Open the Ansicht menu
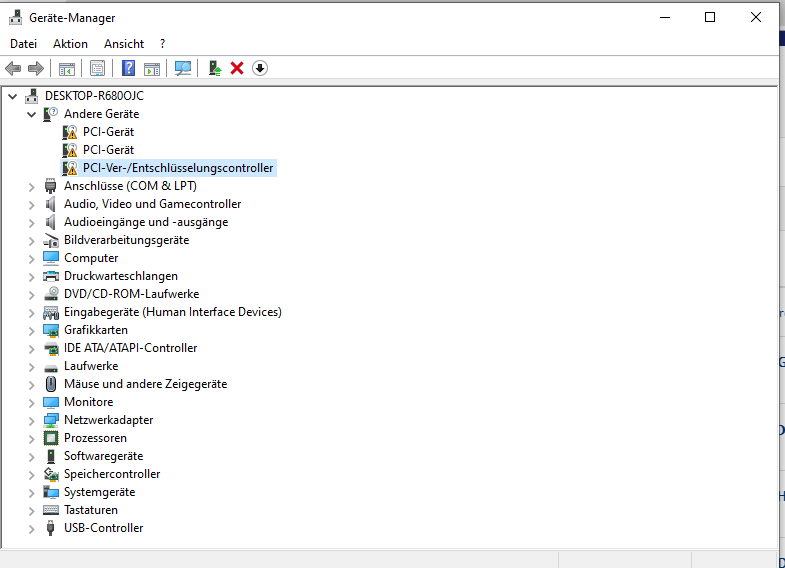Image resolution: width=785 pixels, height=568 pixels. 124,44
